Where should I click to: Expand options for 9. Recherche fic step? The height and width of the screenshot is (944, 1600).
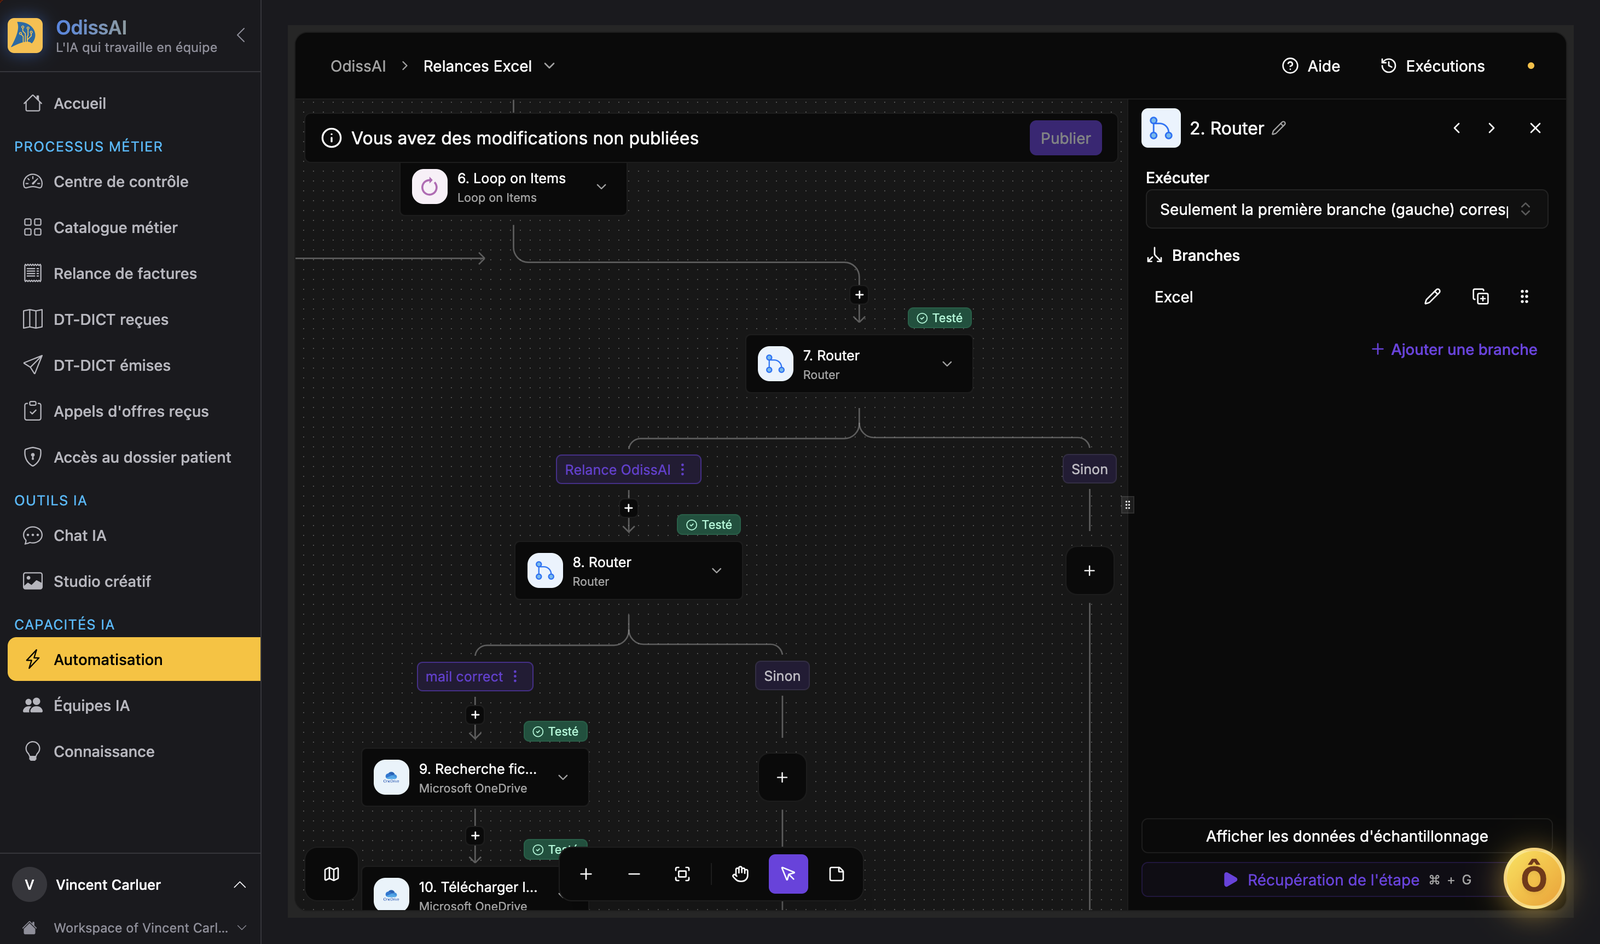[563, 778]
